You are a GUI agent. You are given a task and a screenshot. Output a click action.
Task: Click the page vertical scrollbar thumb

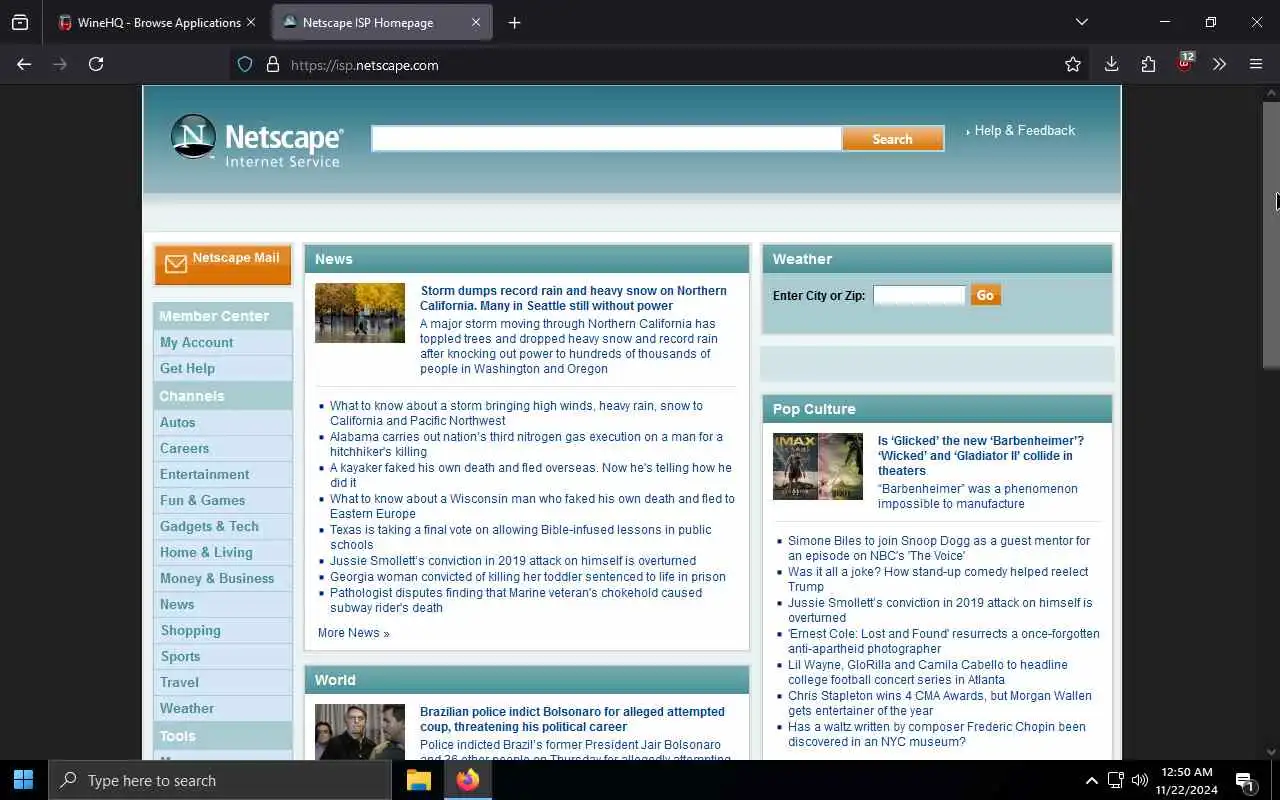(x=1271, y=234)
